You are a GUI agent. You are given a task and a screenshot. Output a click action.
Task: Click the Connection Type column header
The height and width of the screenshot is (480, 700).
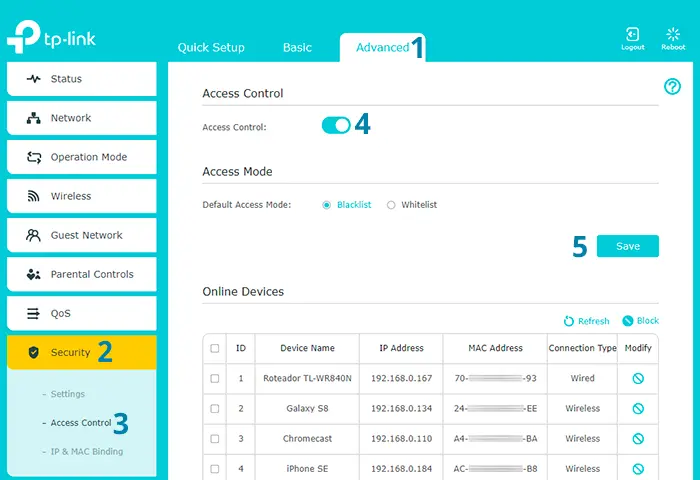pyautogui.click(x=582, y=348)
